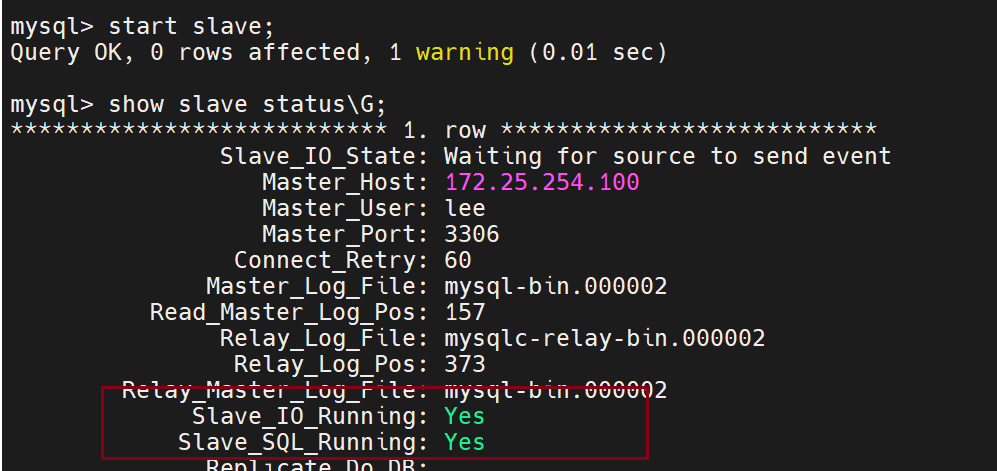
Task: Click the 'Master_User:' label
Action: 346,208
